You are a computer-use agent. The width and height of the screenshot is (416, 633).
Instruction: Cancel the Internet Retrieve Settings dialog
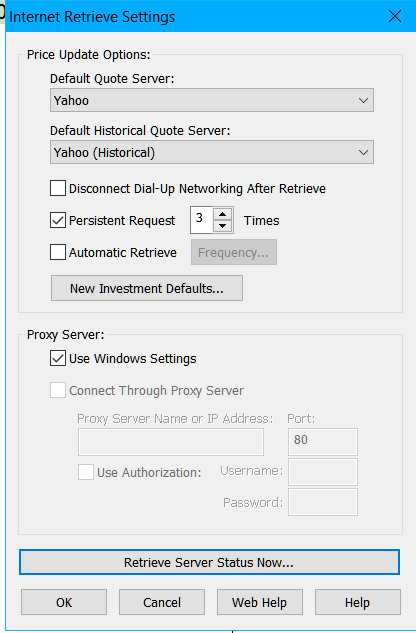162,602
